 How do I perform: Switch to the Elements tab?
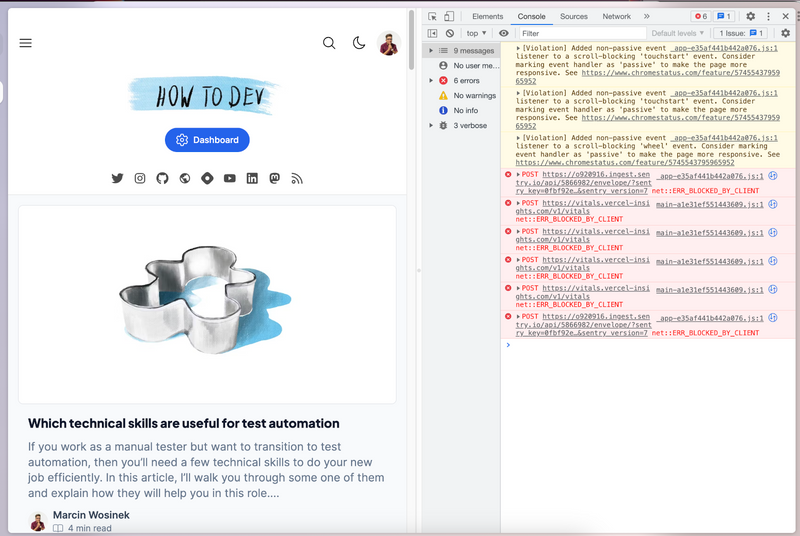click(x=487, y=17)
